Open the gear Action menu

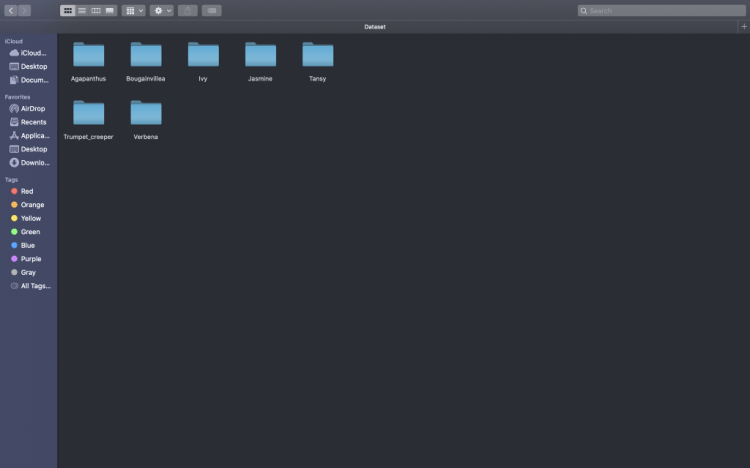(161, 10)
